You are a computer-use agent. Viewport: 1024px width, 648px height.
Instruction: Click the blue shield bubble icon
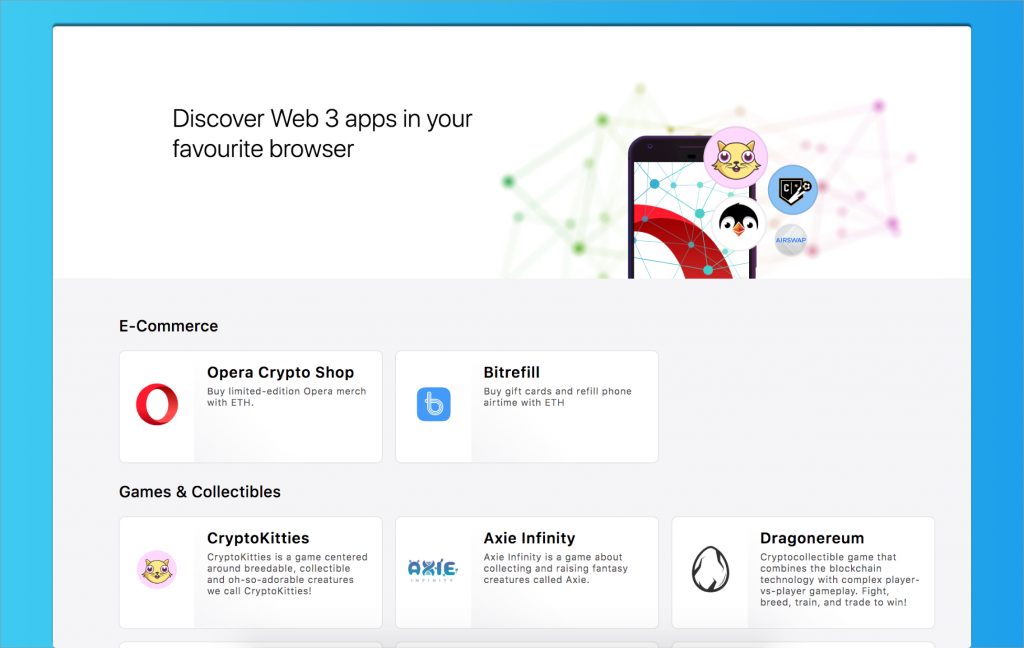[793, 189]
